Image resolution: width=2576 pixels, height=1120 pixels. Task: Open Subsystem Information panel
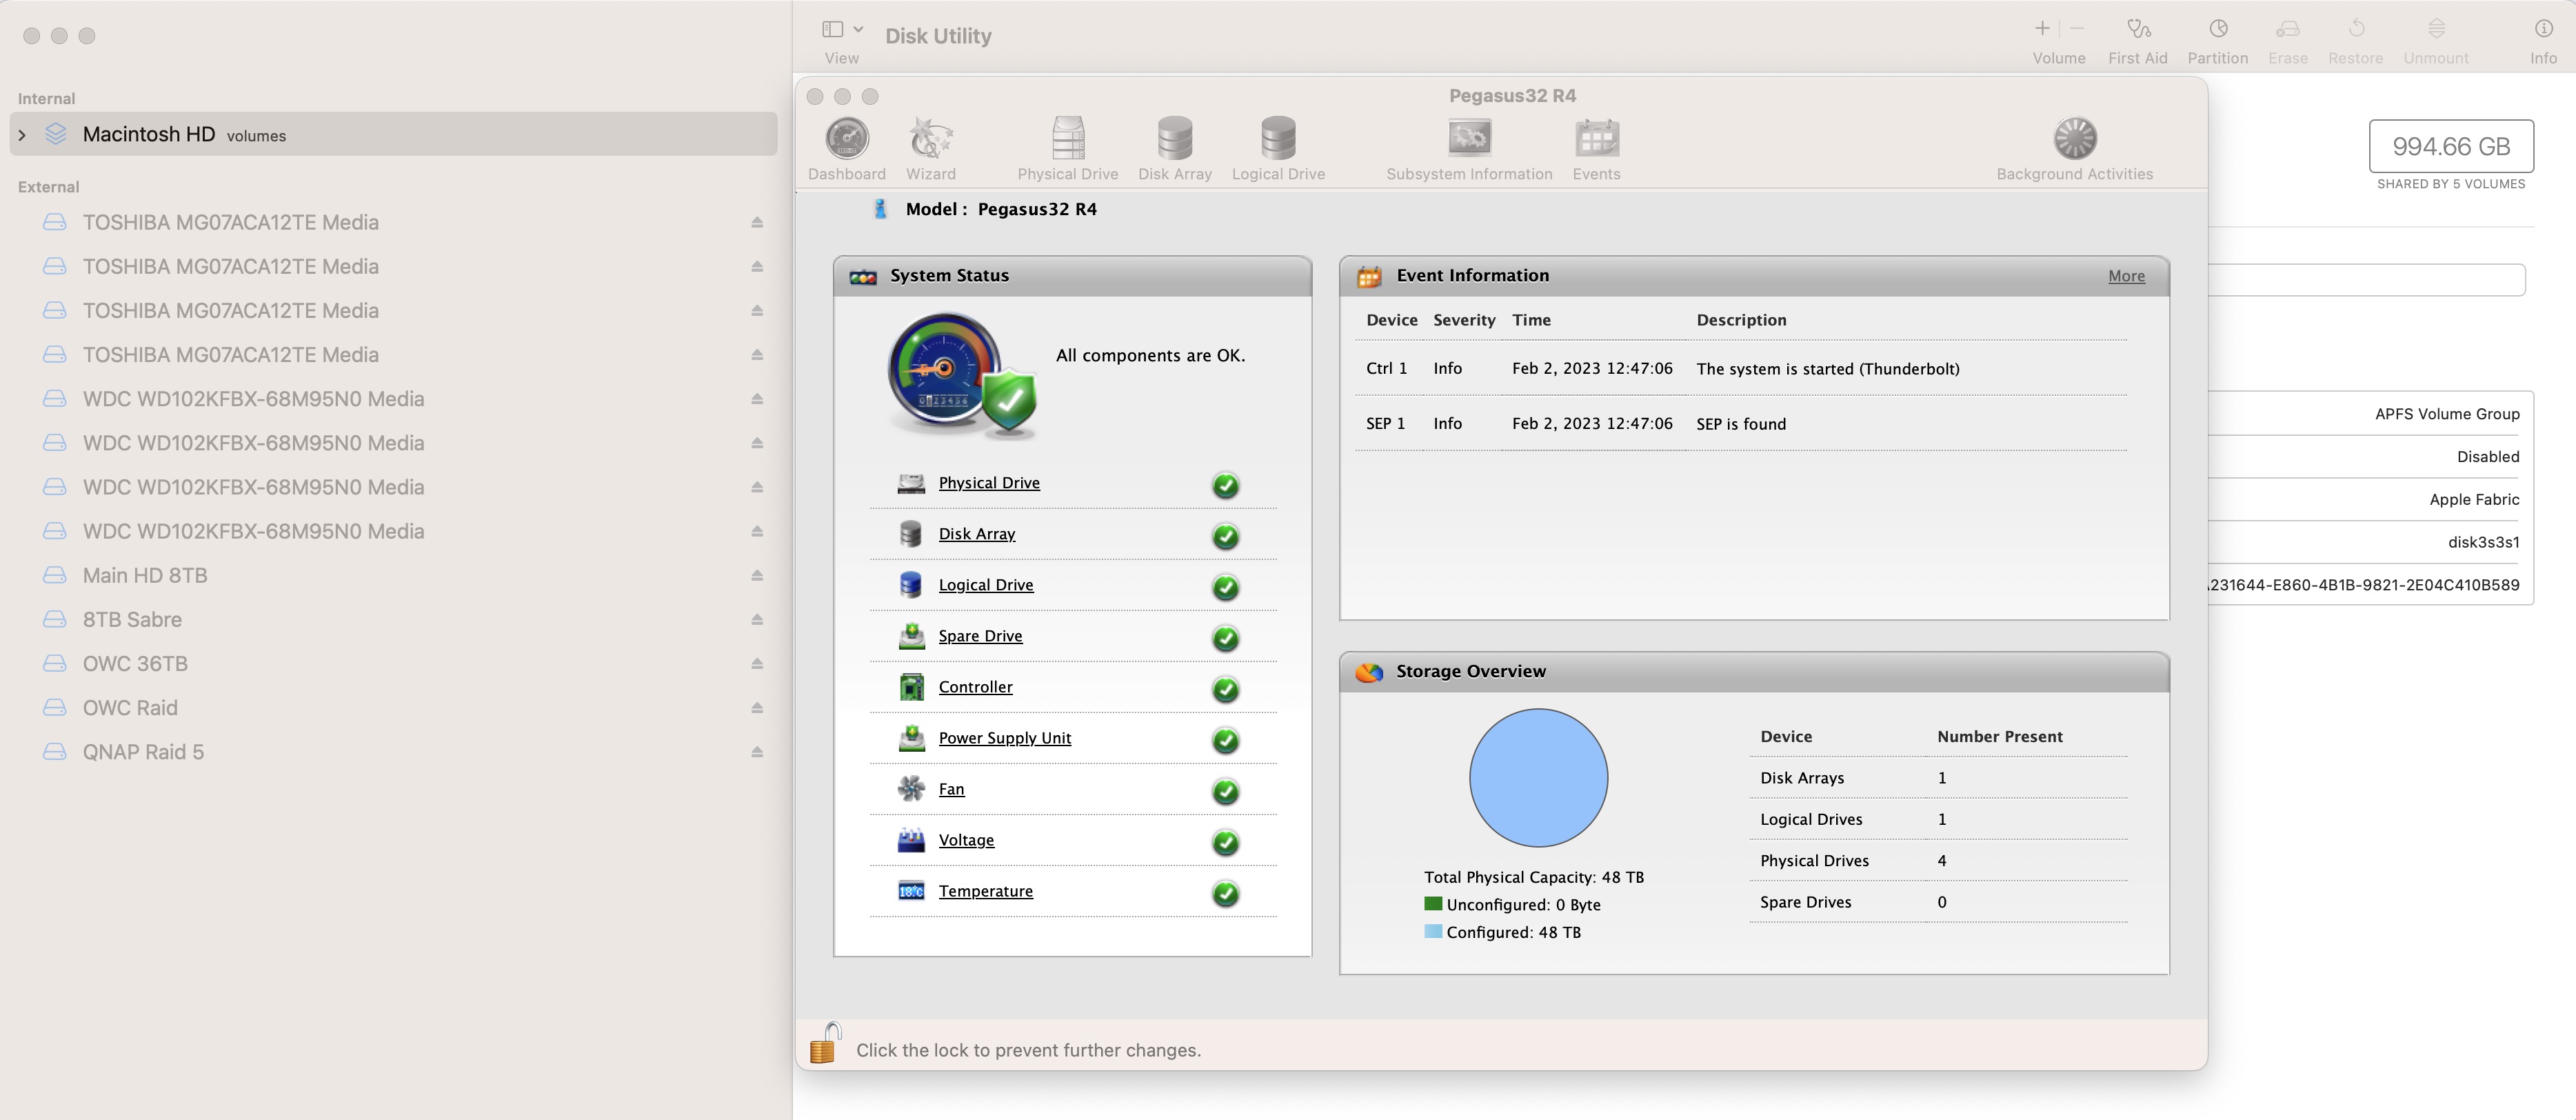pos(1468,139)
